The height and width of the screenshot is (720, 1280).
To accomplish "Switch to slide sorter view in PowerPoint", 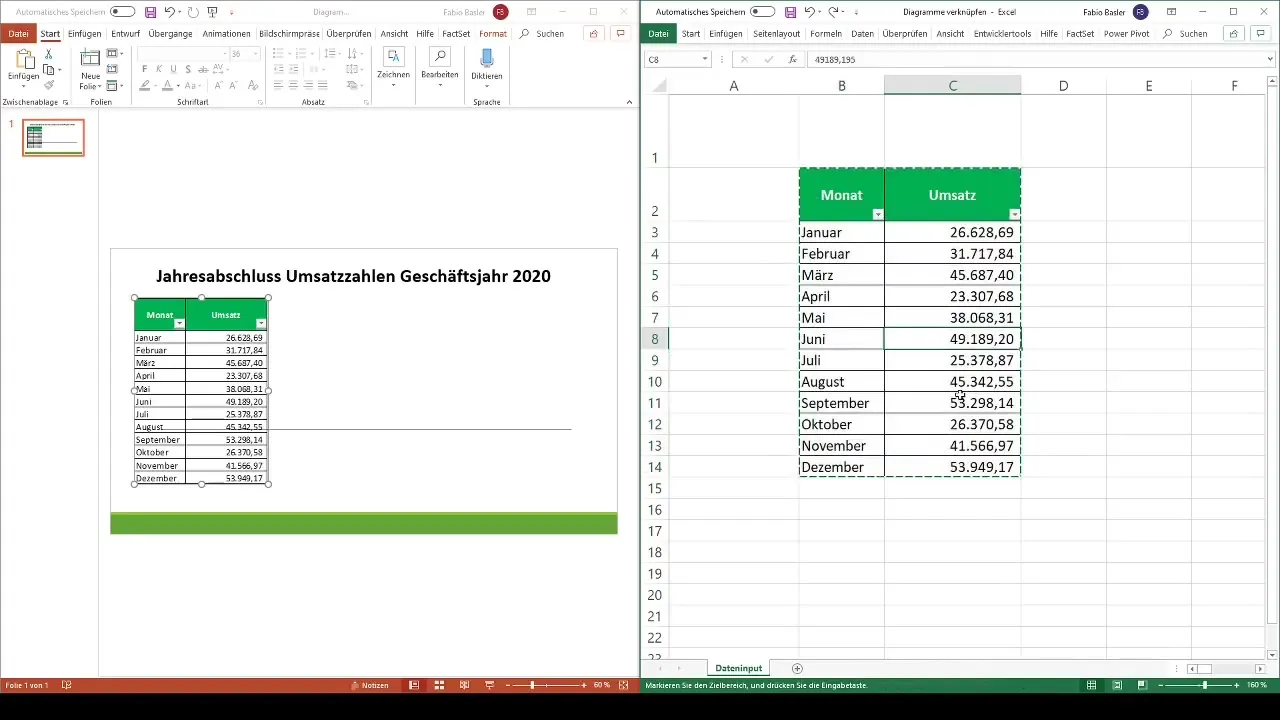I will (x=438, y=685).
